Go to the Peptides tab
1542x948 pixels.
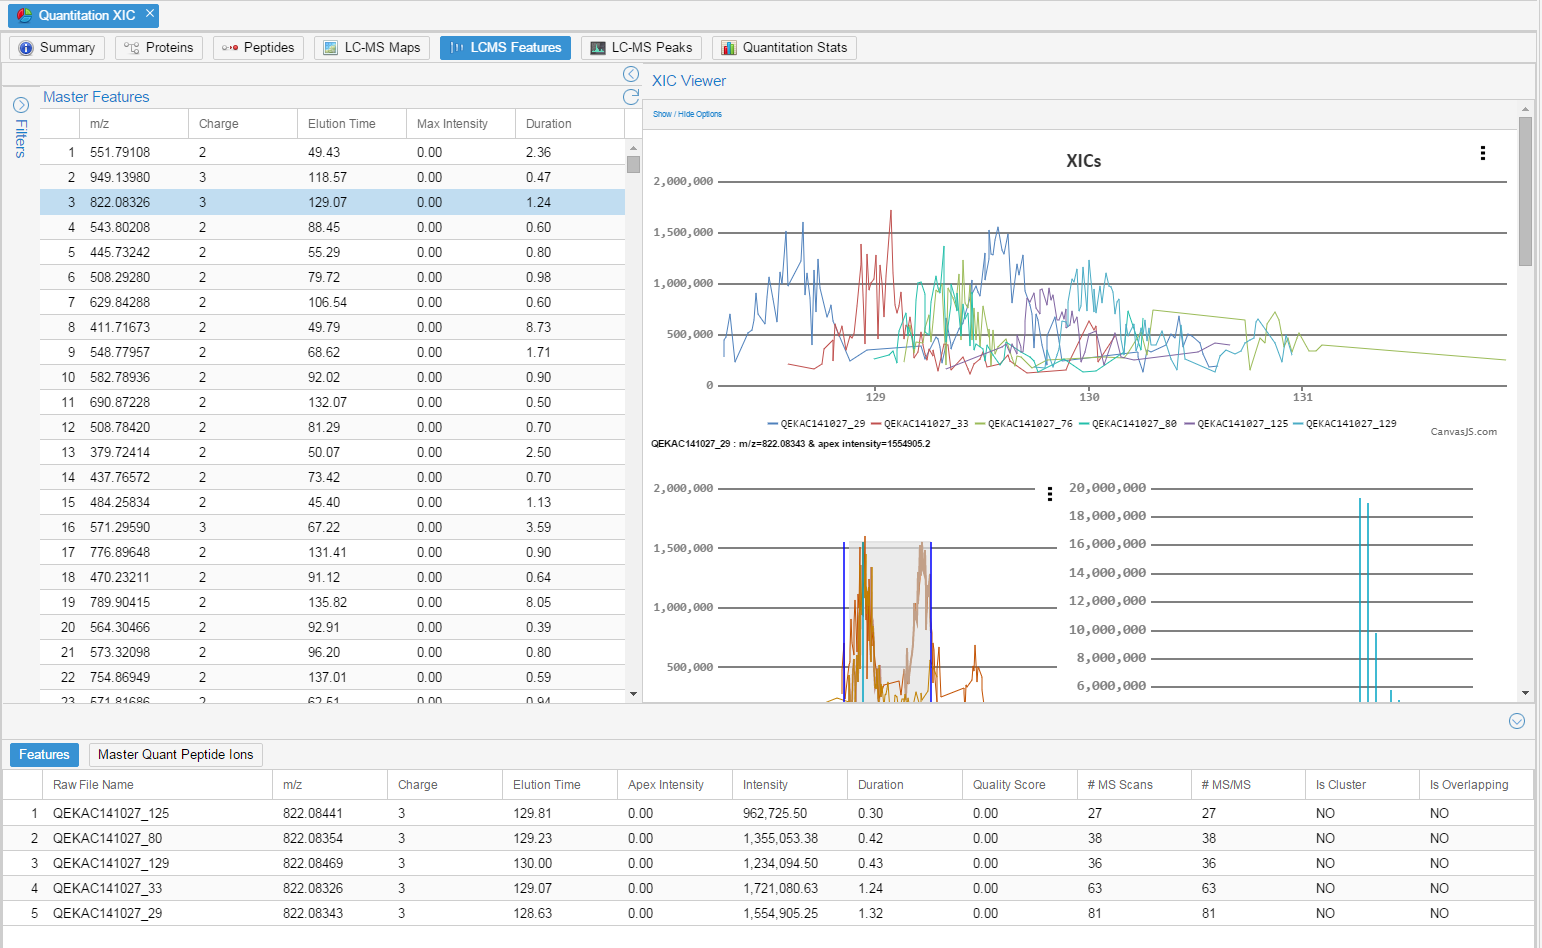[x=258, y=48]
